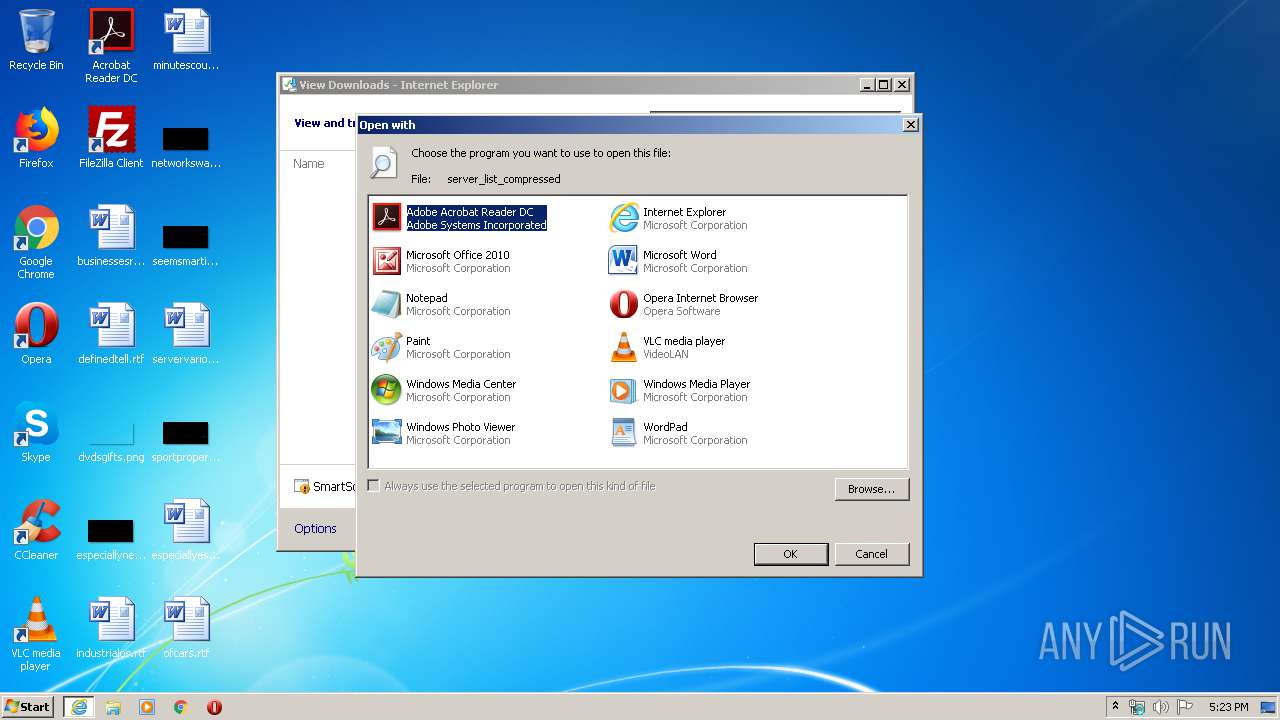Viewport: 1280px width, 720px height.
Task: Select Skype desktop shortcut
Action: (36, 432)
